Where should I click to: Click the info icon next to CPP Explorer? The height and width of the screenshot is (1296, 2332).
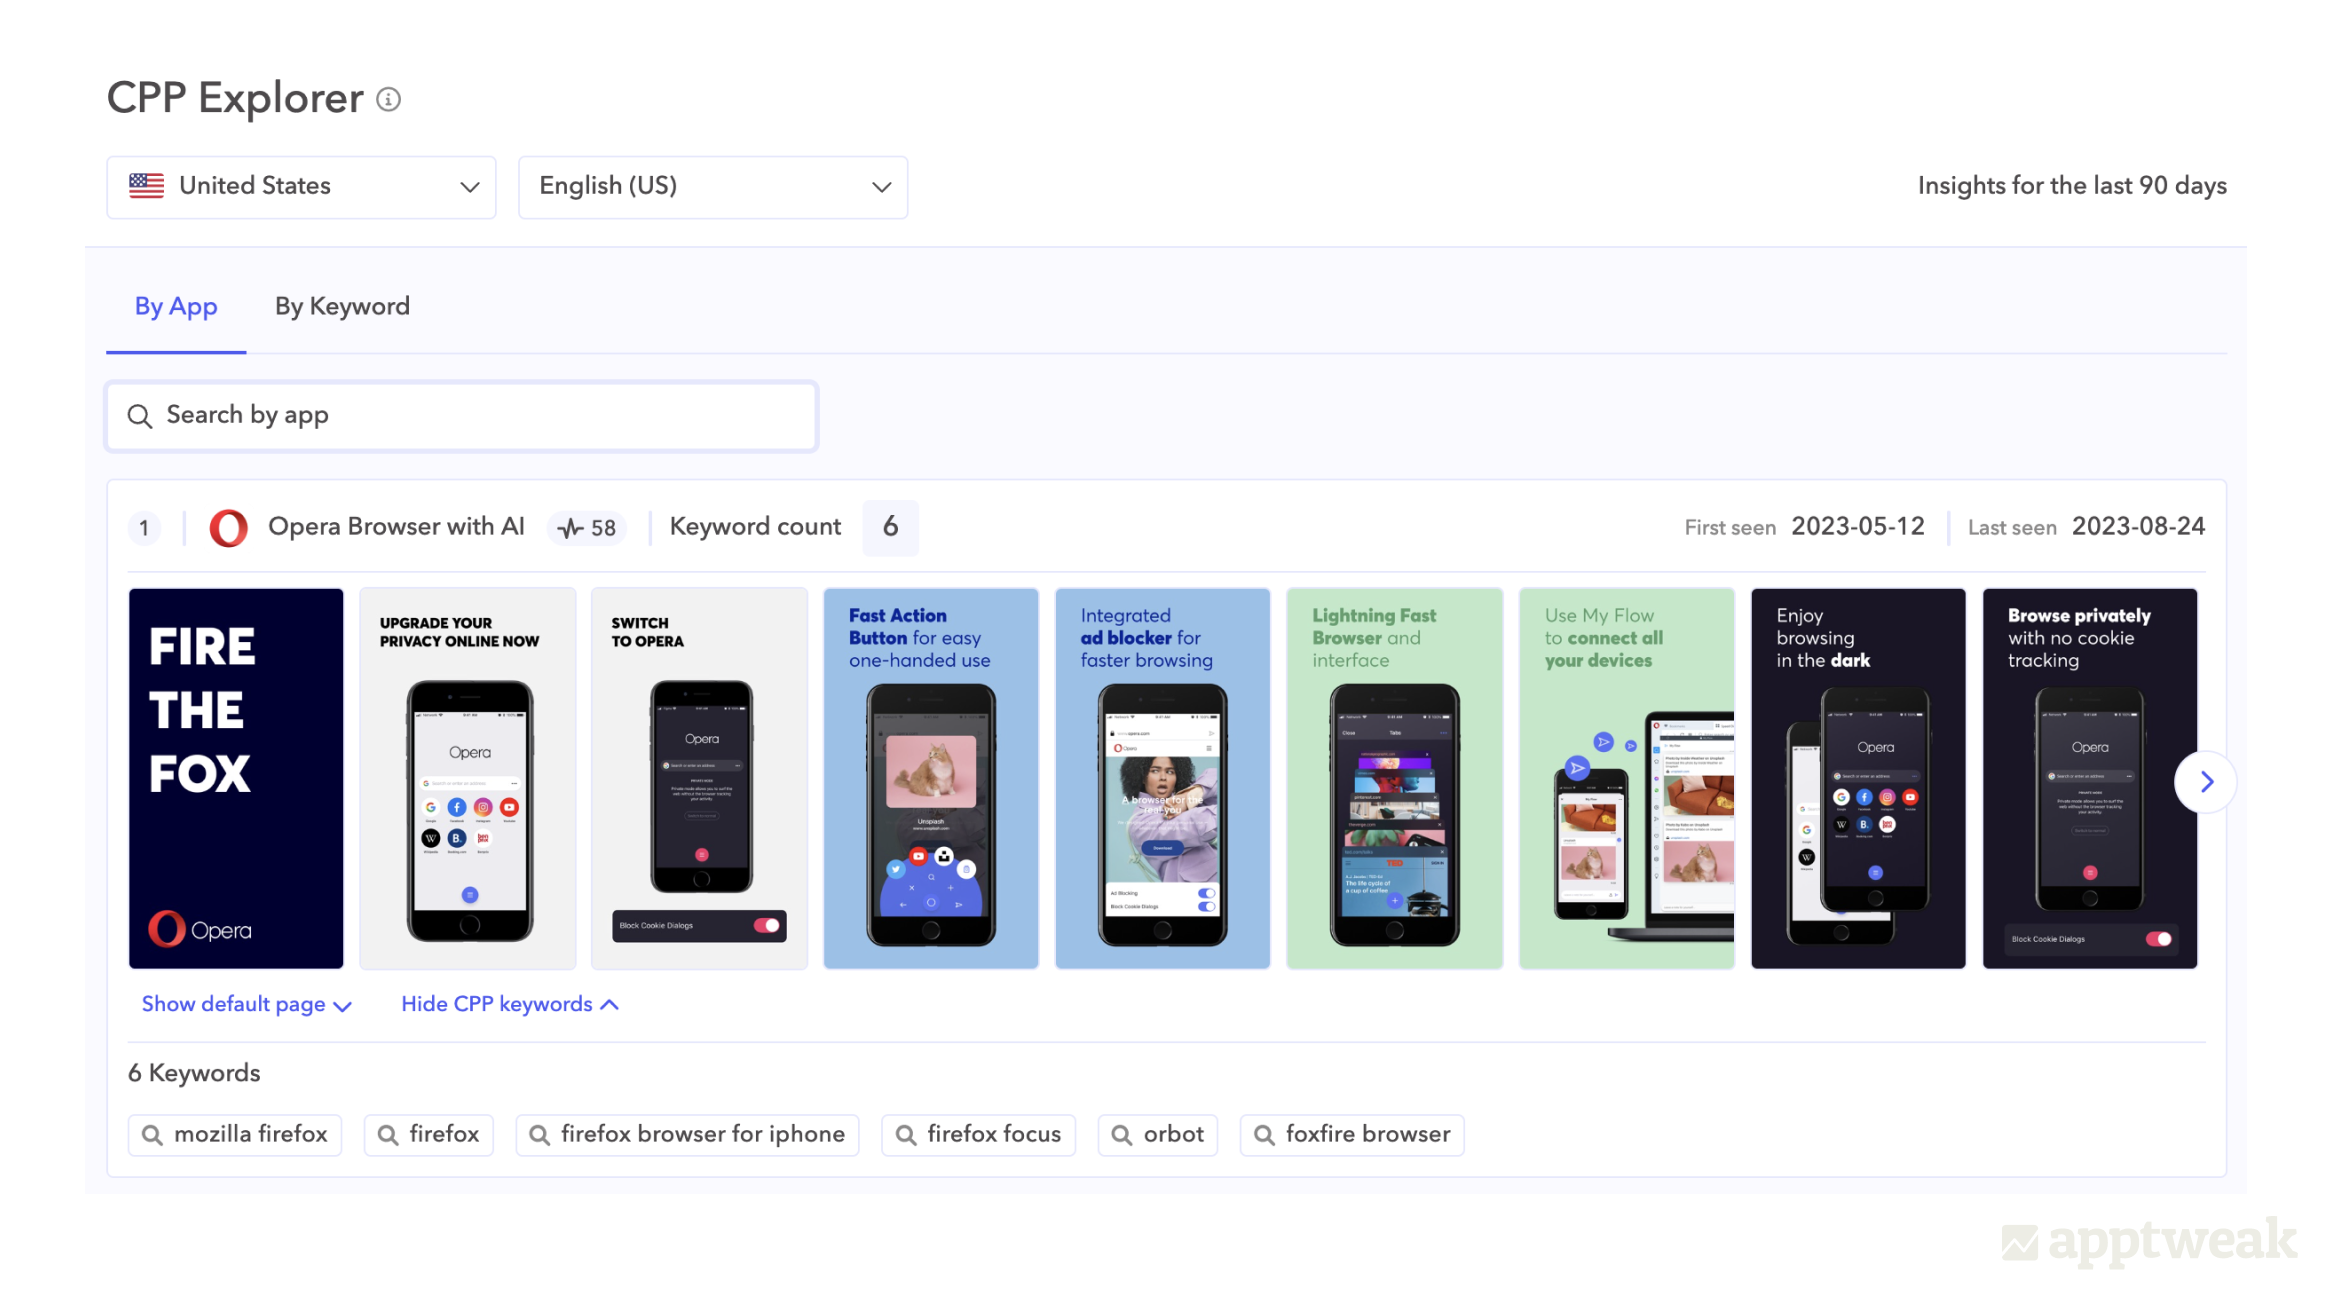coord(388,99)
